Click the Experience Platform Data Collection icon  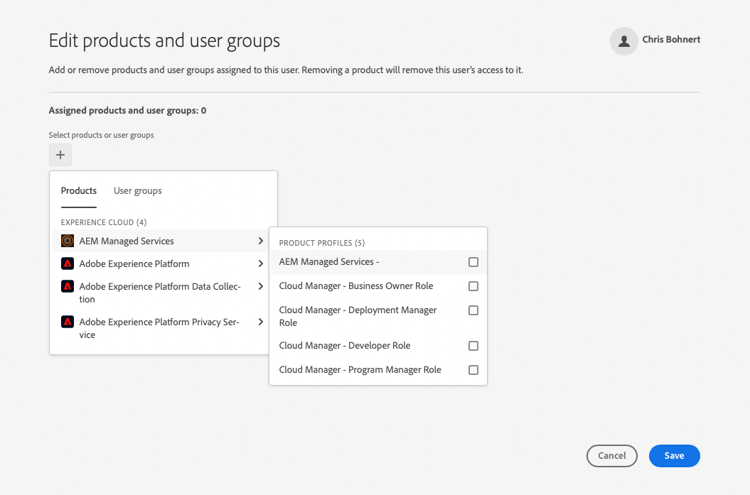pos(68,287)
